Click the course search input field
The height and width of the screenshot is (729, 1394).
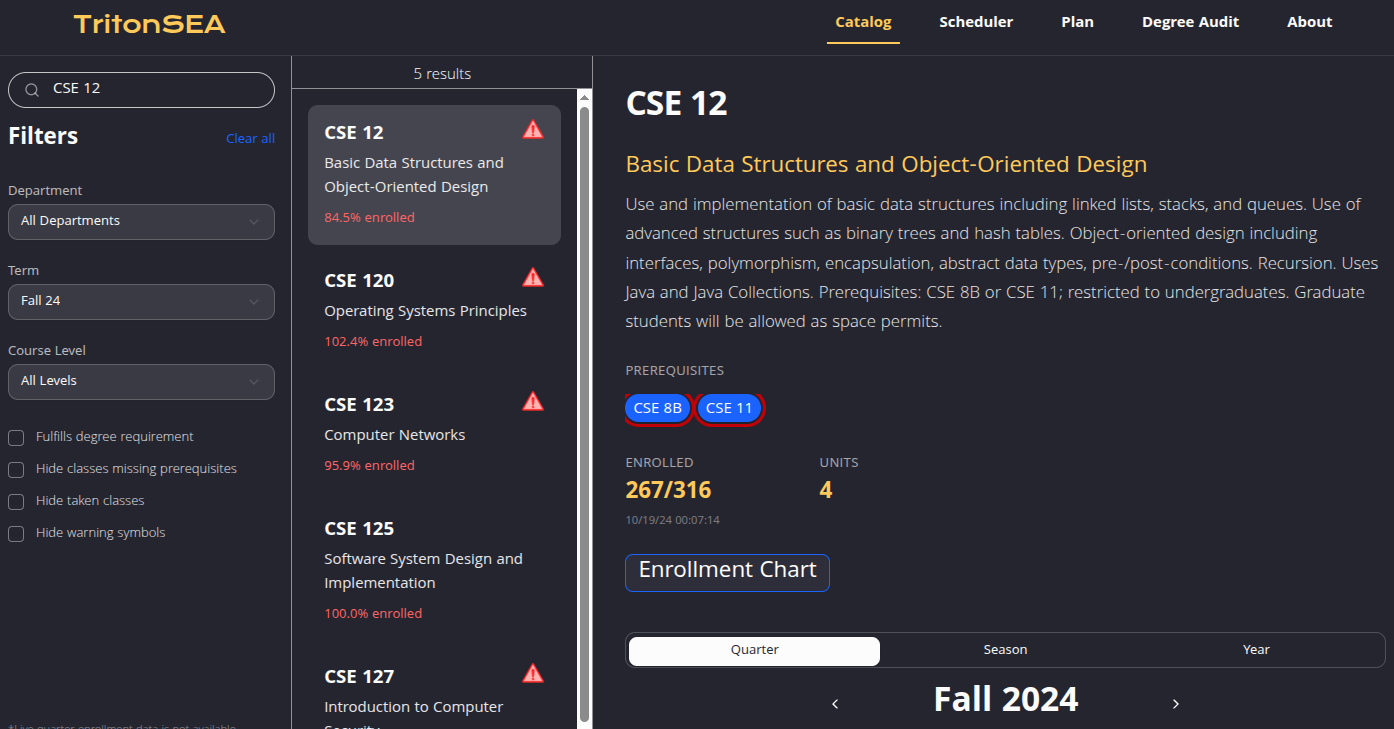point(155,89)
